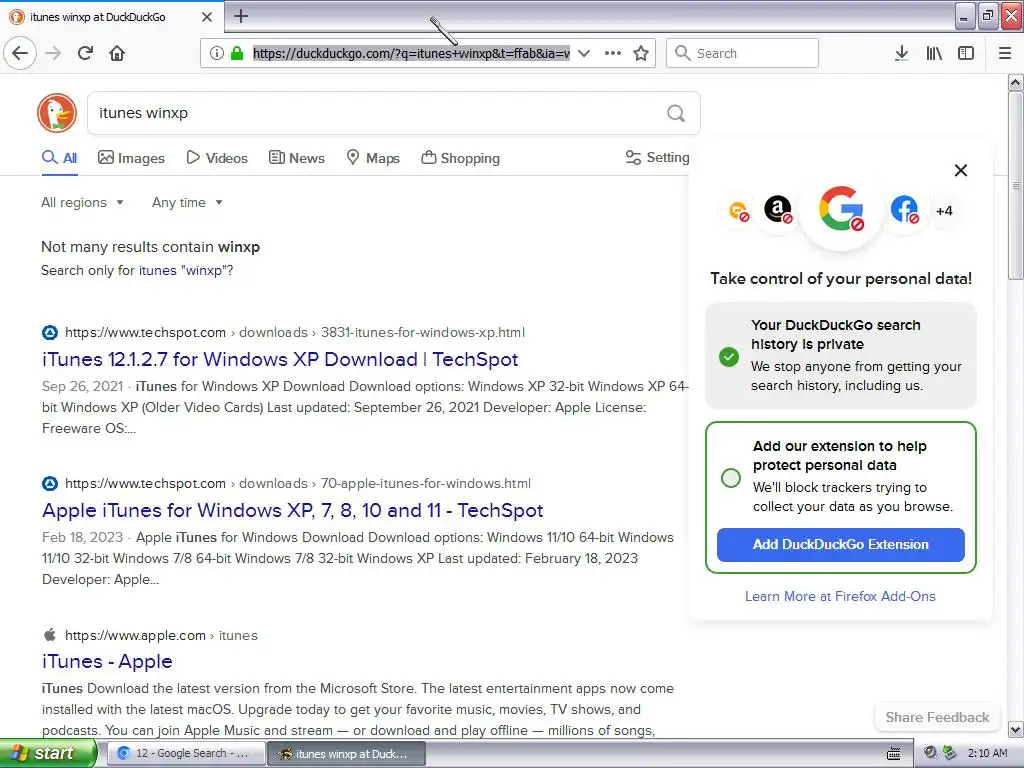Open the Library bookshelf icon
The width and height of the screenshot is (1024, 768).
934,53
